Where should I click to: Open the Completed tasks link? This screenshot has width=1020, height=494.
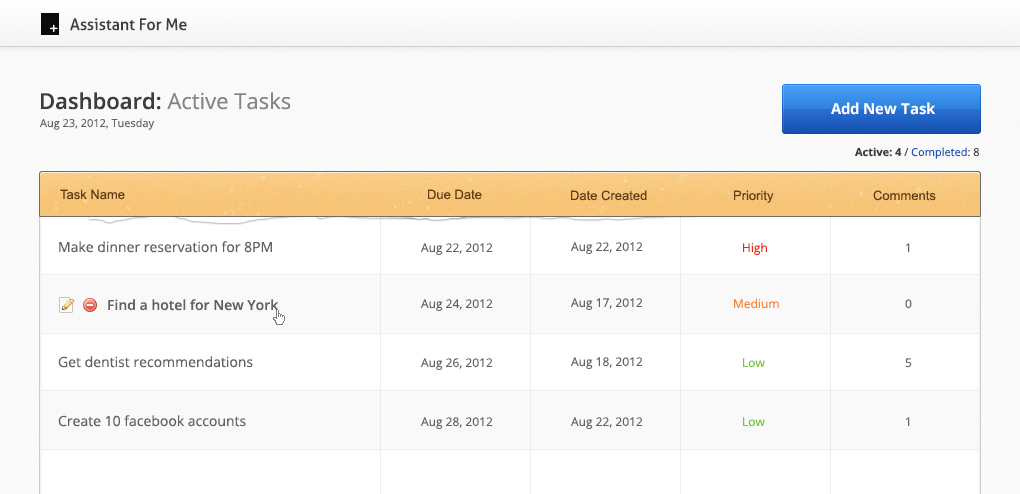click(938, 153)
